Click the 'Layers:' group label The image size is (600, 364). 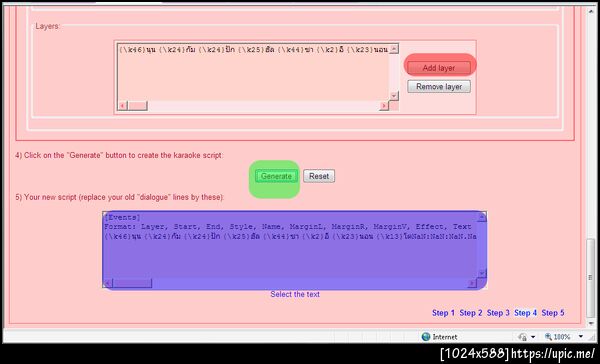tap(47, 26)
